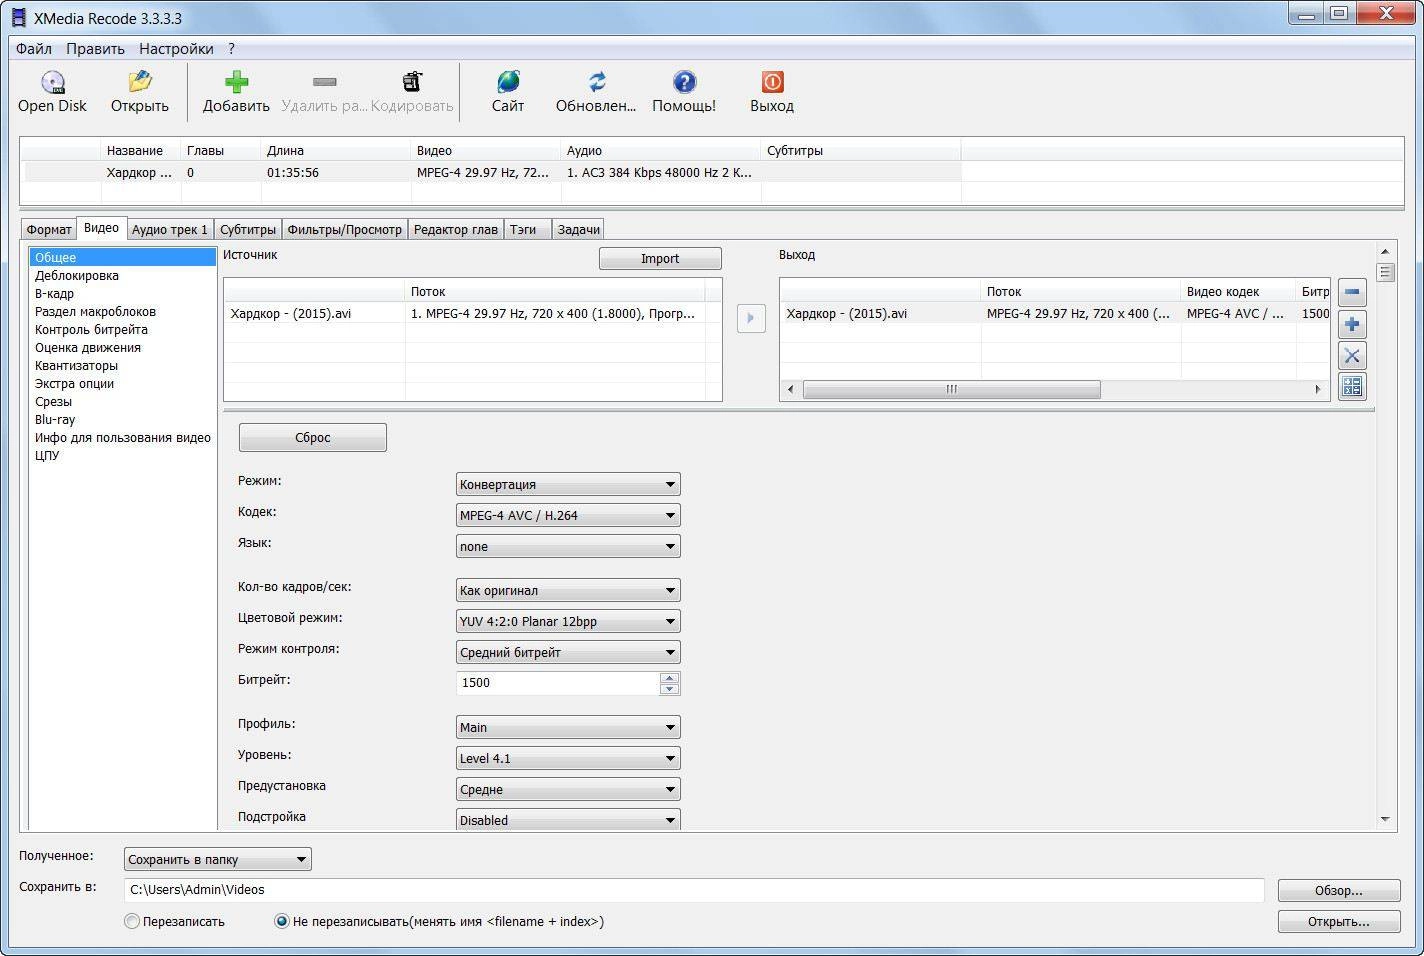Select Перезаписать radio button
Image resolution: width=1424 pixels, height=956 pixels.
[x=131, y=921]
